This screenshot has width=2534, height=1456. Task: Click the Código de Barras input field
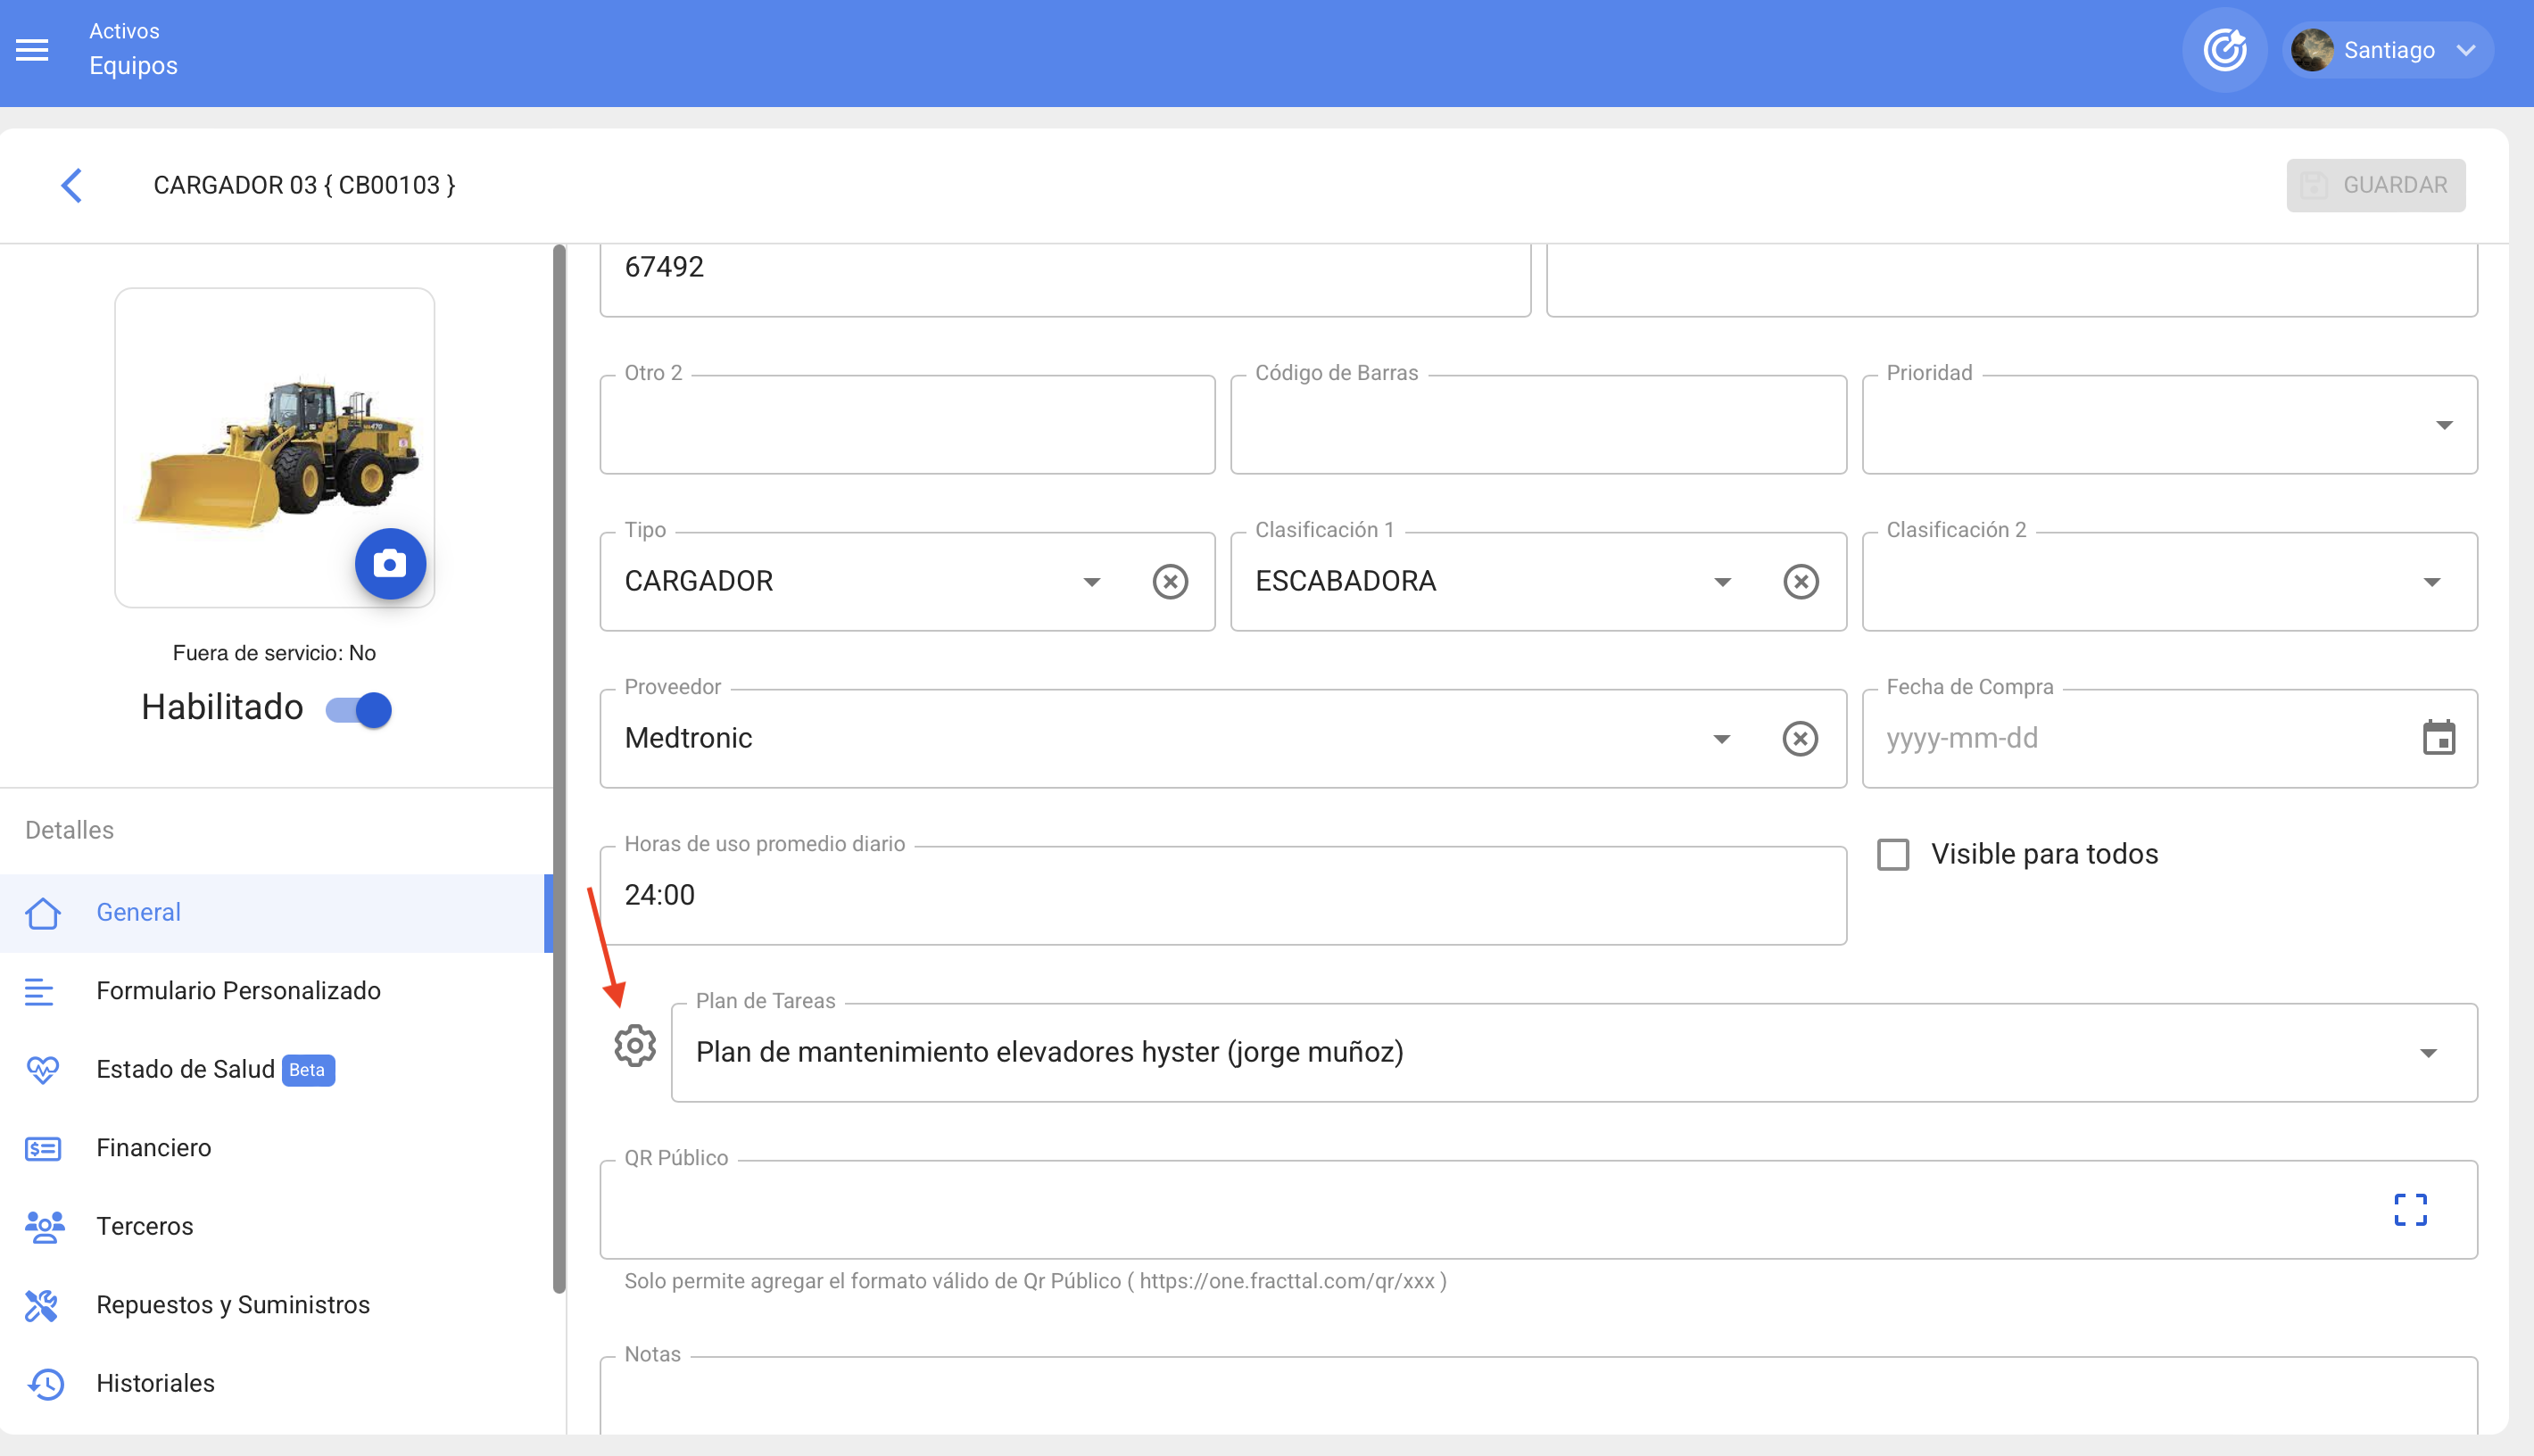[x=1537, y=426]
